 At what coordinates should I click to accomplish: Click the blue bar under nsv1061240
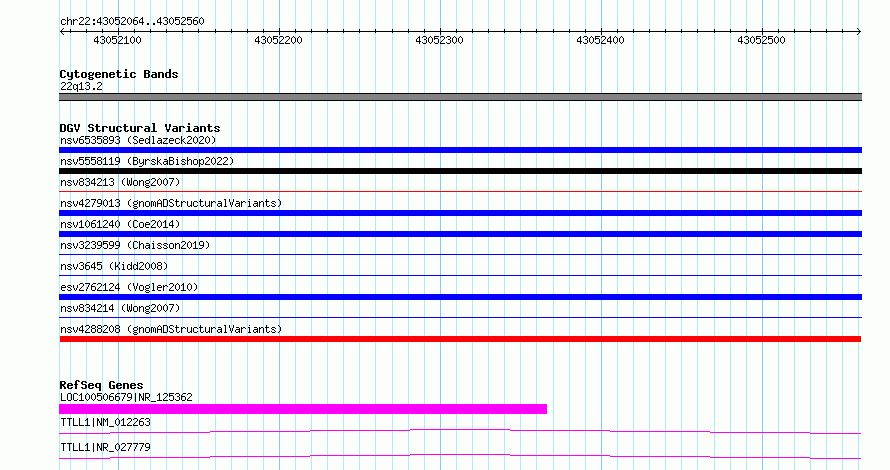coord(460,234)
